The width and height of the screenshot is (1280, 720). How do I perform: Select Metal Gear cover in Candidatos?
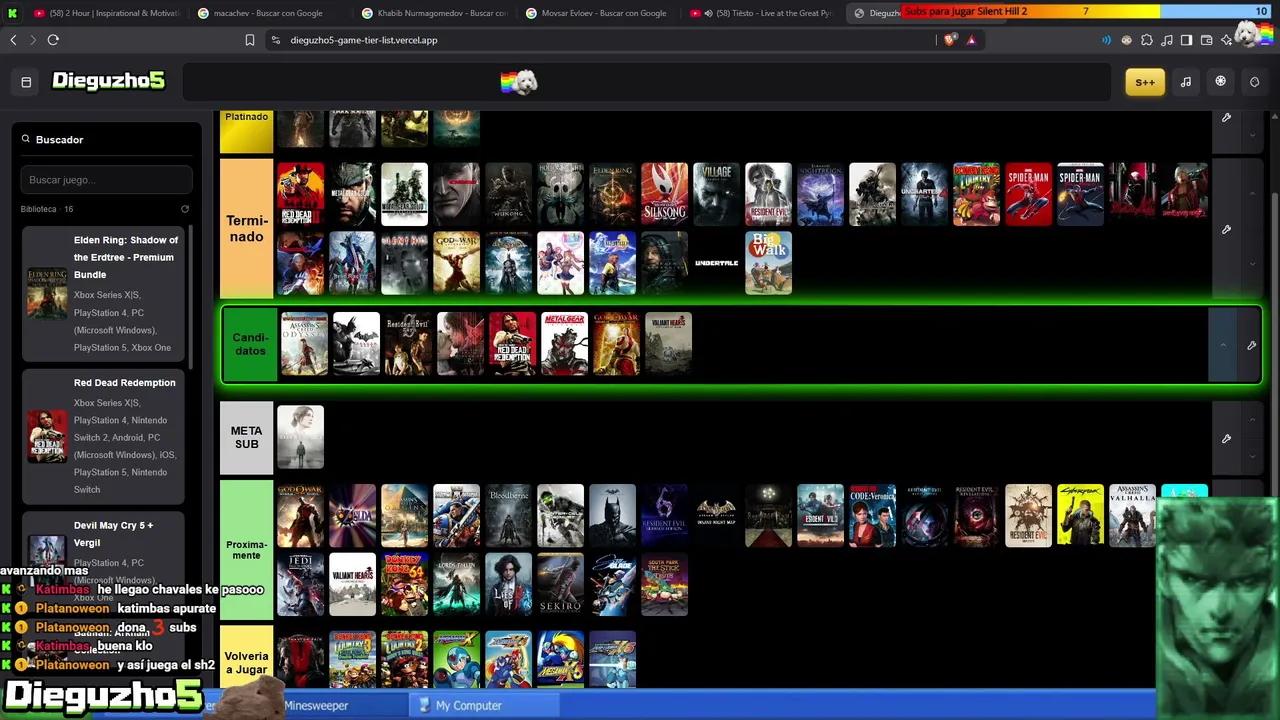[x=564, y=344]
